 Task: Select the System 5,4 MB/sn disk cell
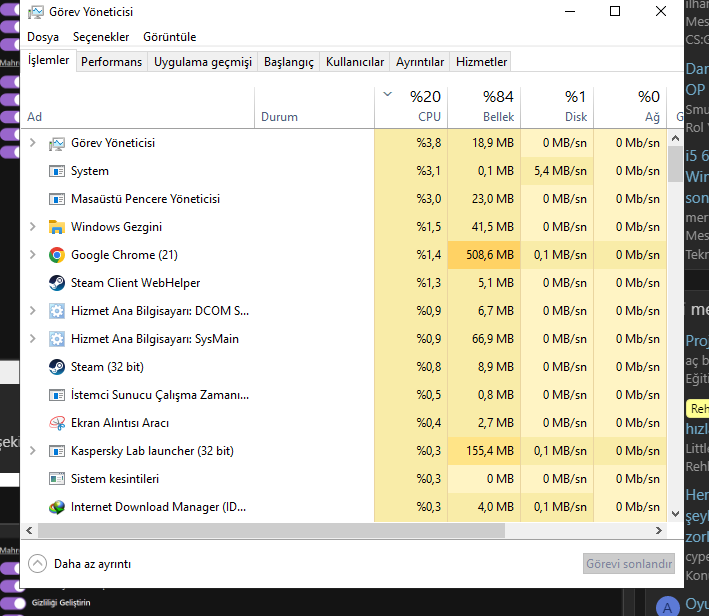click(557, 171)
